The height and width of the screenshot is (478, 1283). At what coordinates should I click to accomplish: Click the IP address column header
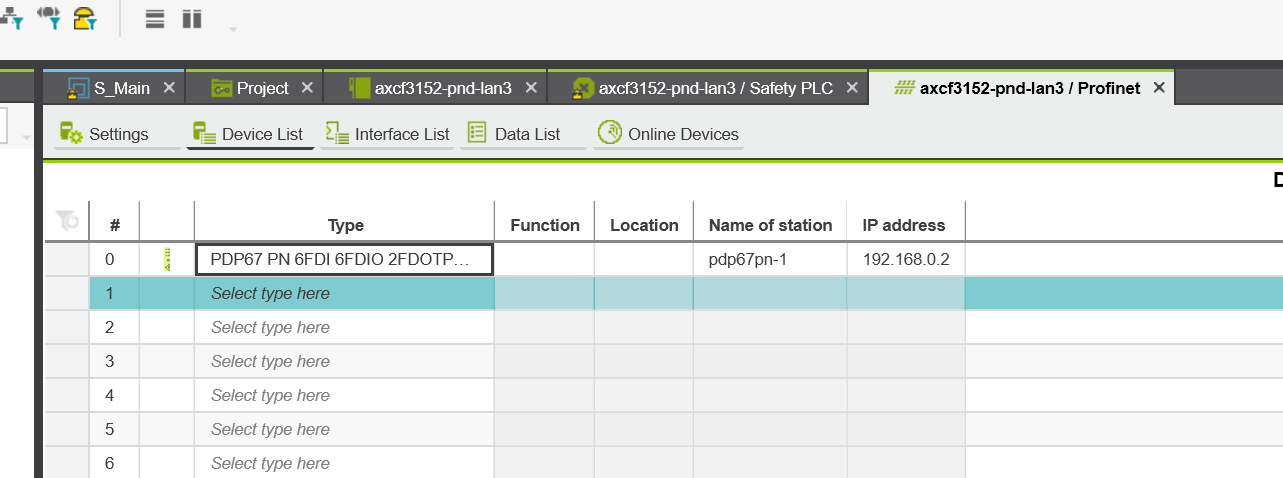point(904,225)
